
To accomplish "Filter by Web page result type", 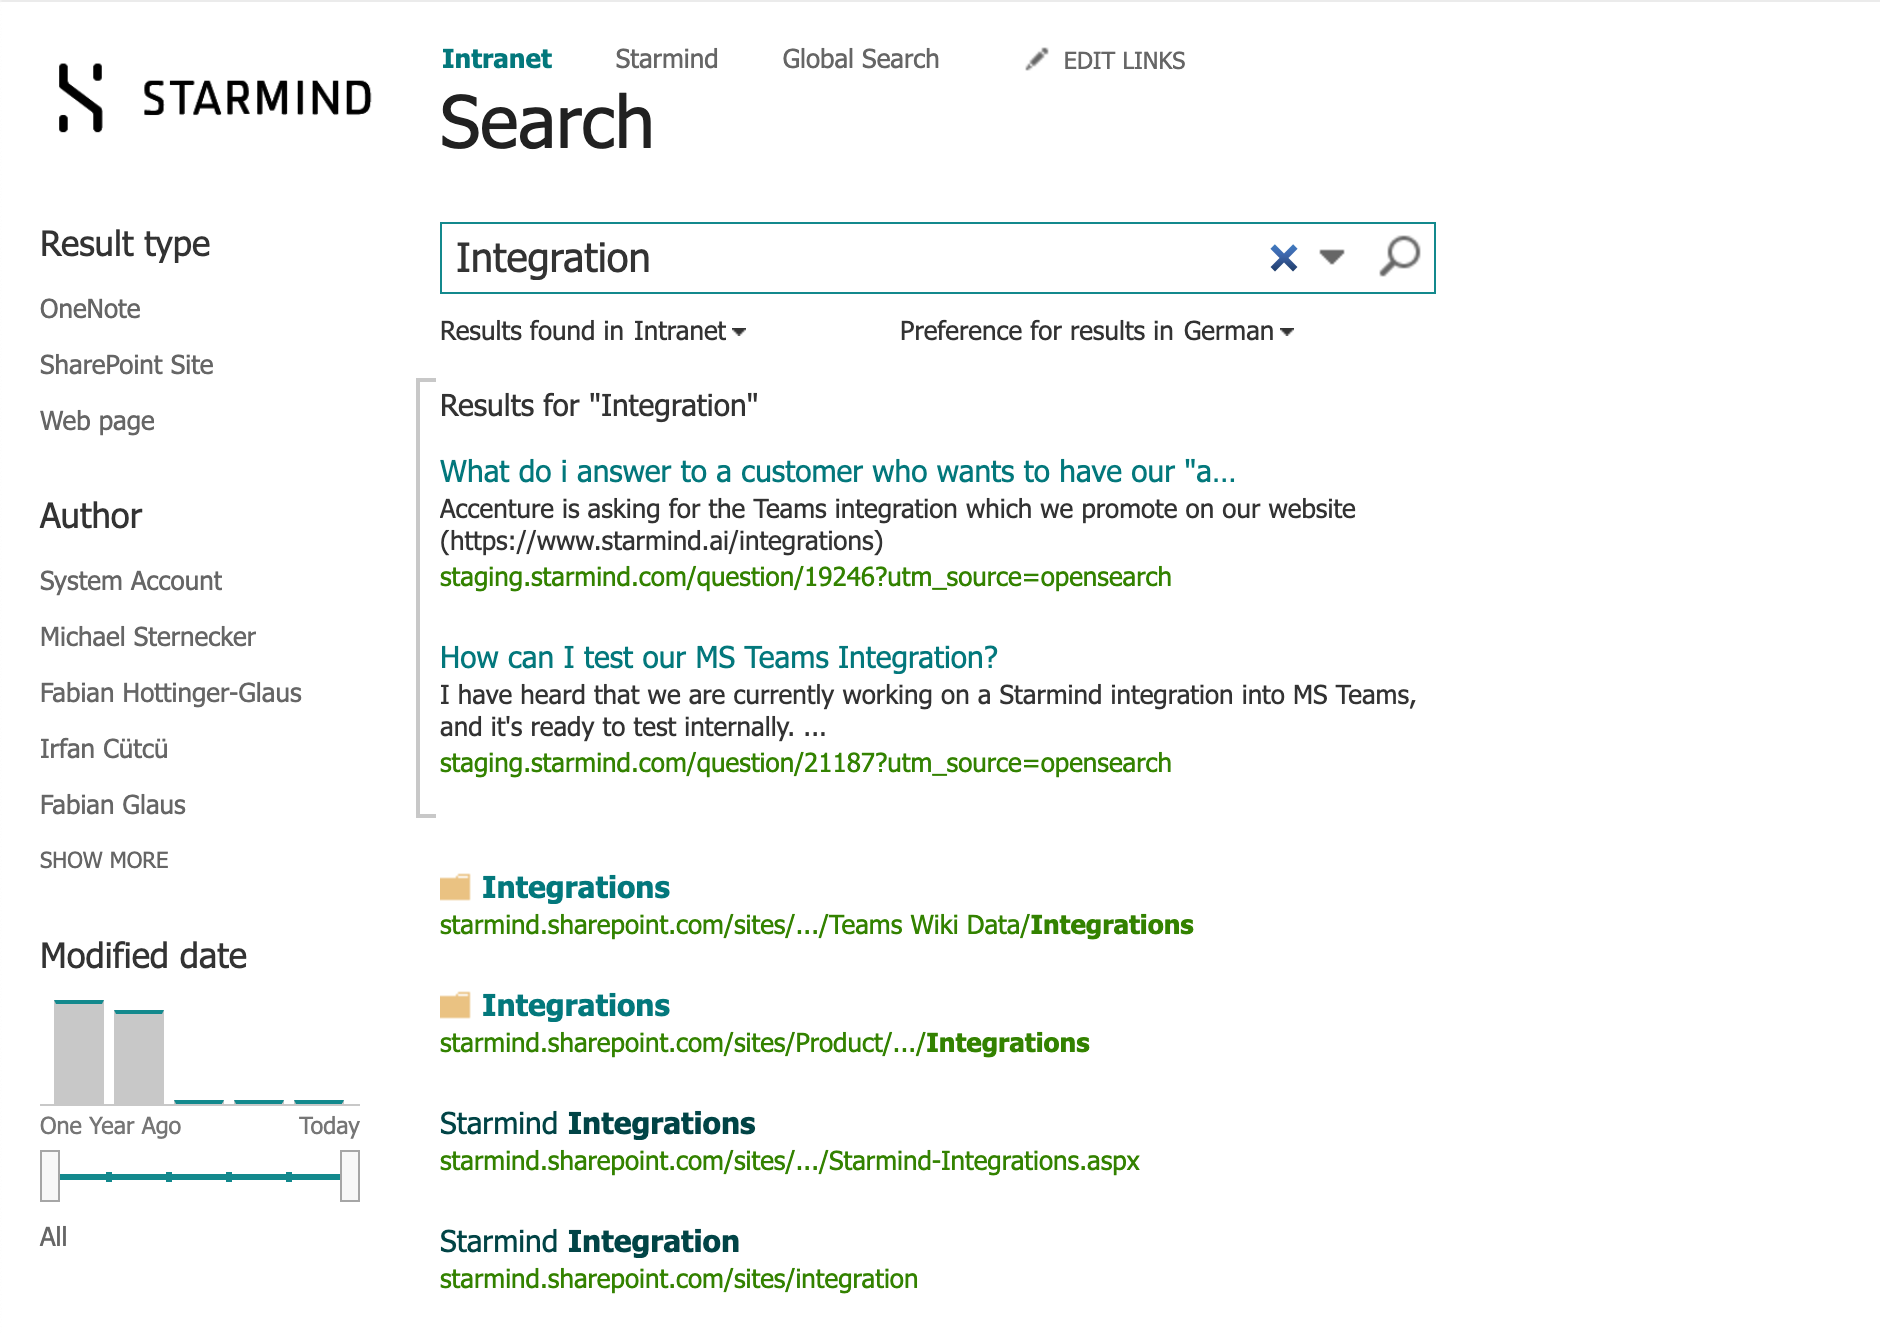I will click(x=97, y=421).
